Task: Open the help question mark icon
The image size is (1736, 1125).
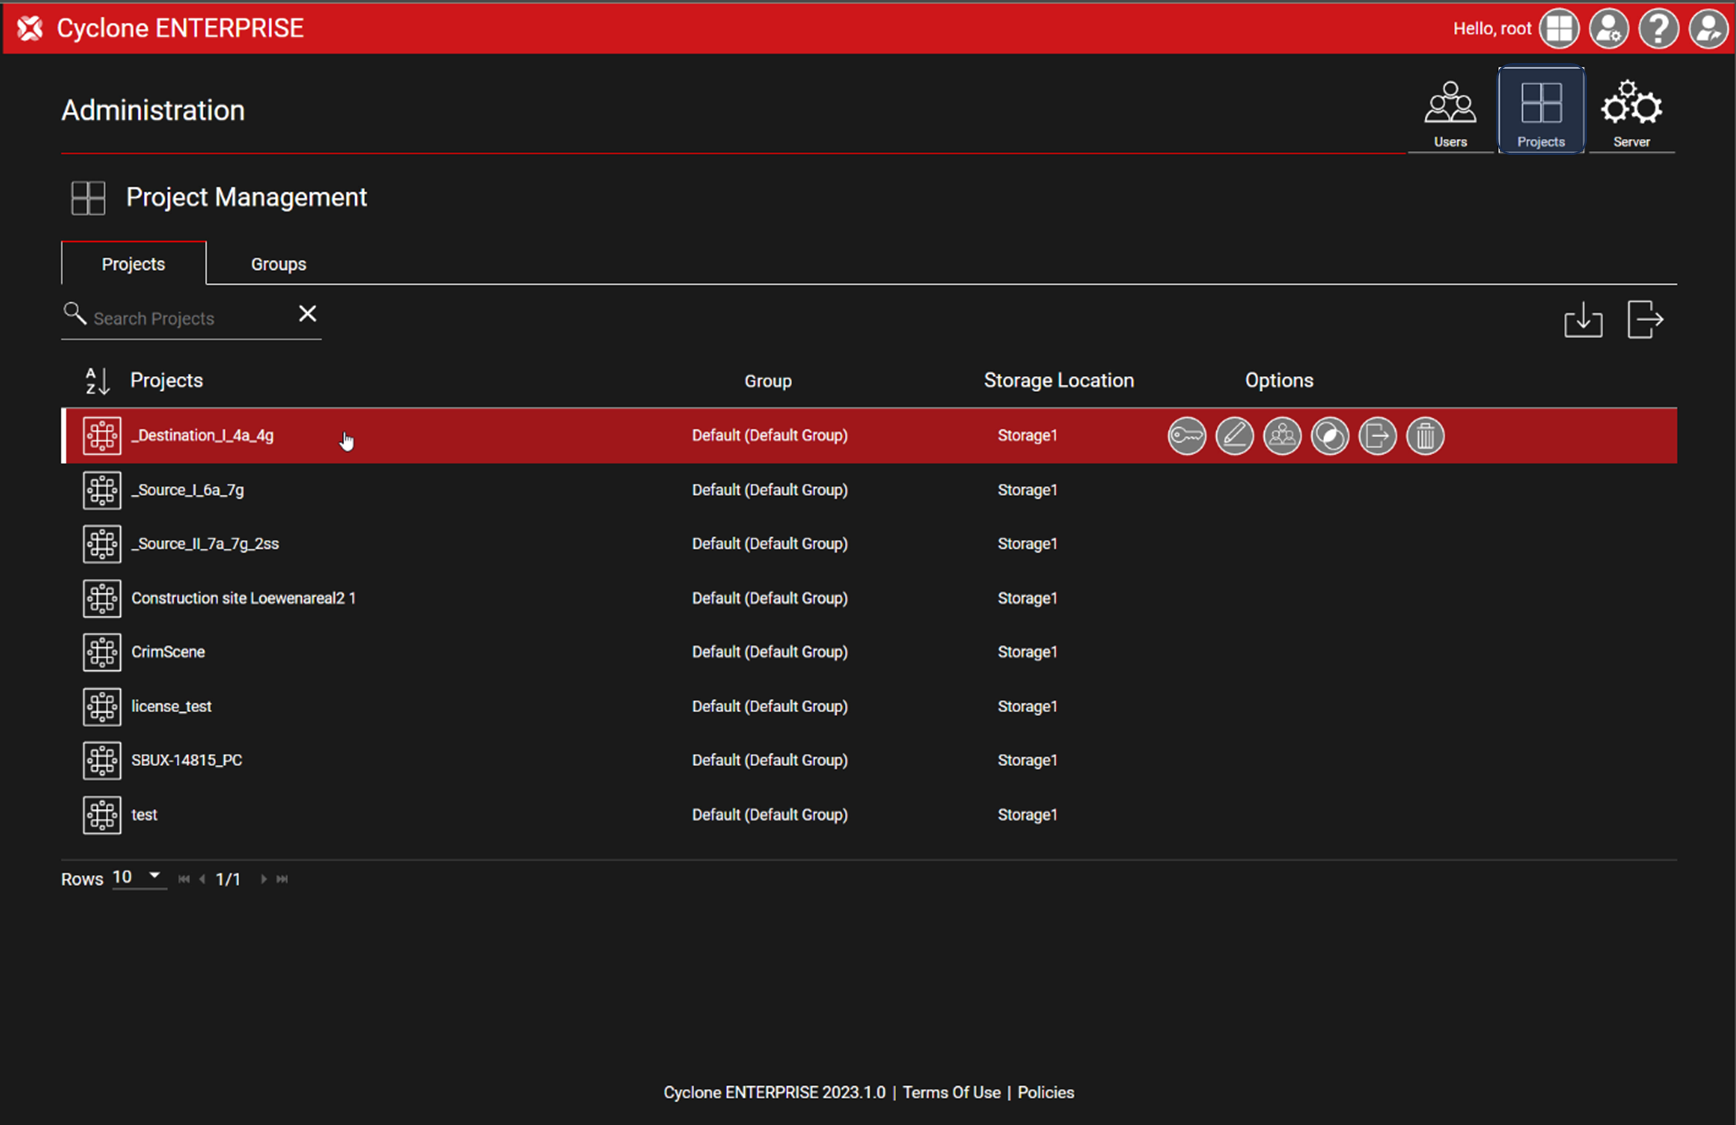Action: point(1658,28)
